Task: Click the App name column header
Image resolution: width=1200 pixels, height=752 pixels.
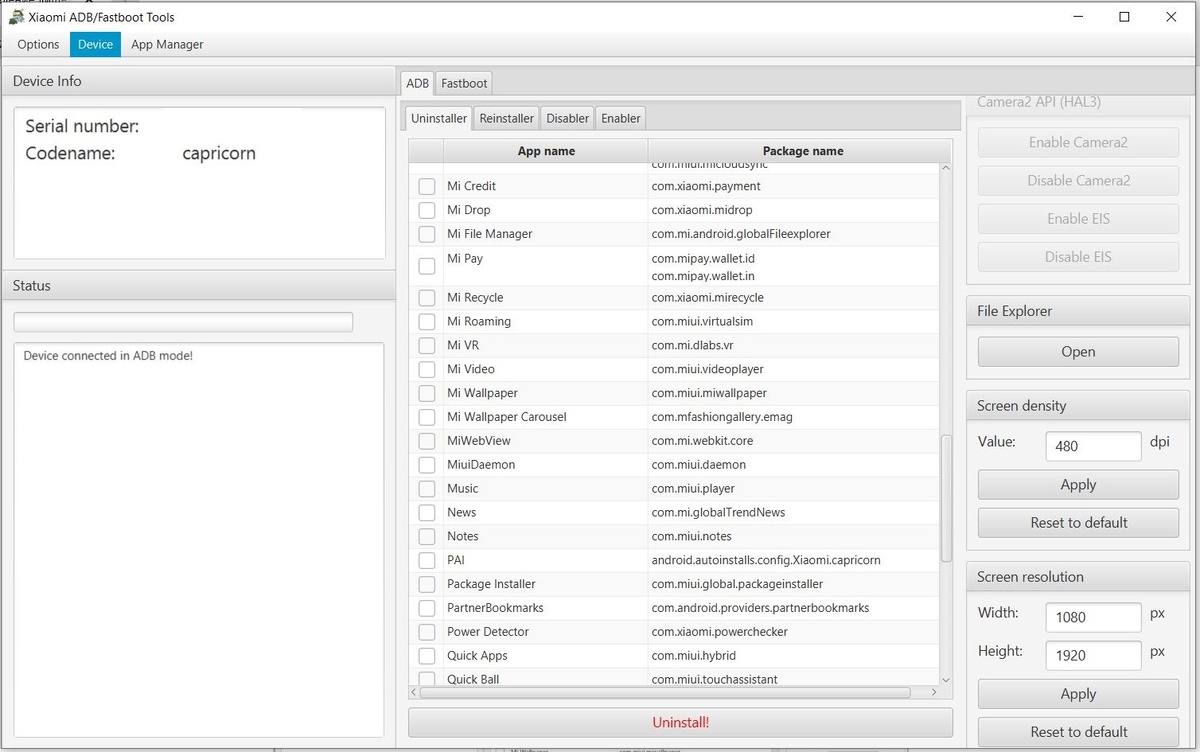Action: [546, 151]
